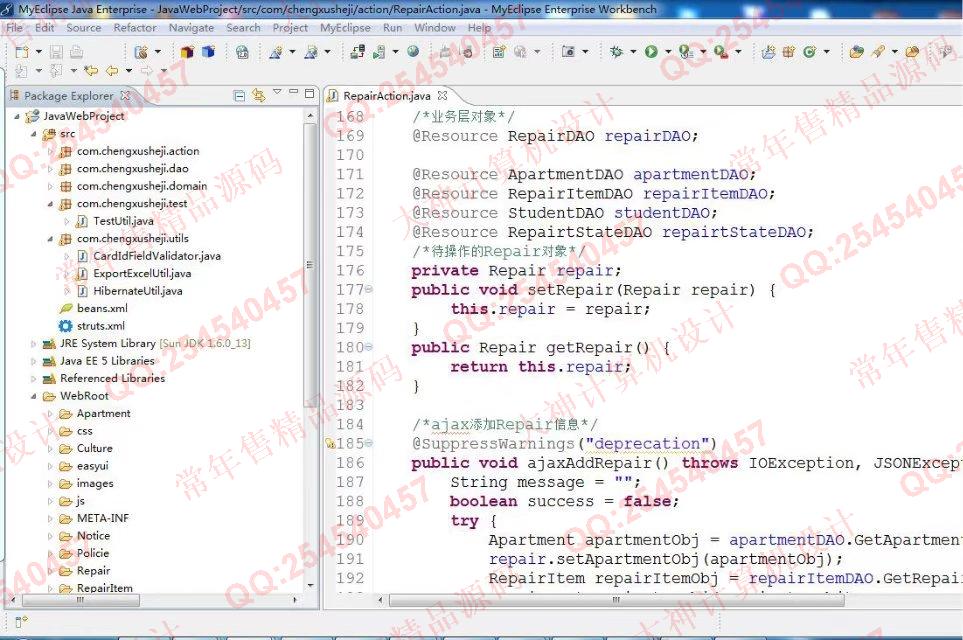The image size is (963, 640).
Task: Click the New Java Project icon
Action: [768, 52]
